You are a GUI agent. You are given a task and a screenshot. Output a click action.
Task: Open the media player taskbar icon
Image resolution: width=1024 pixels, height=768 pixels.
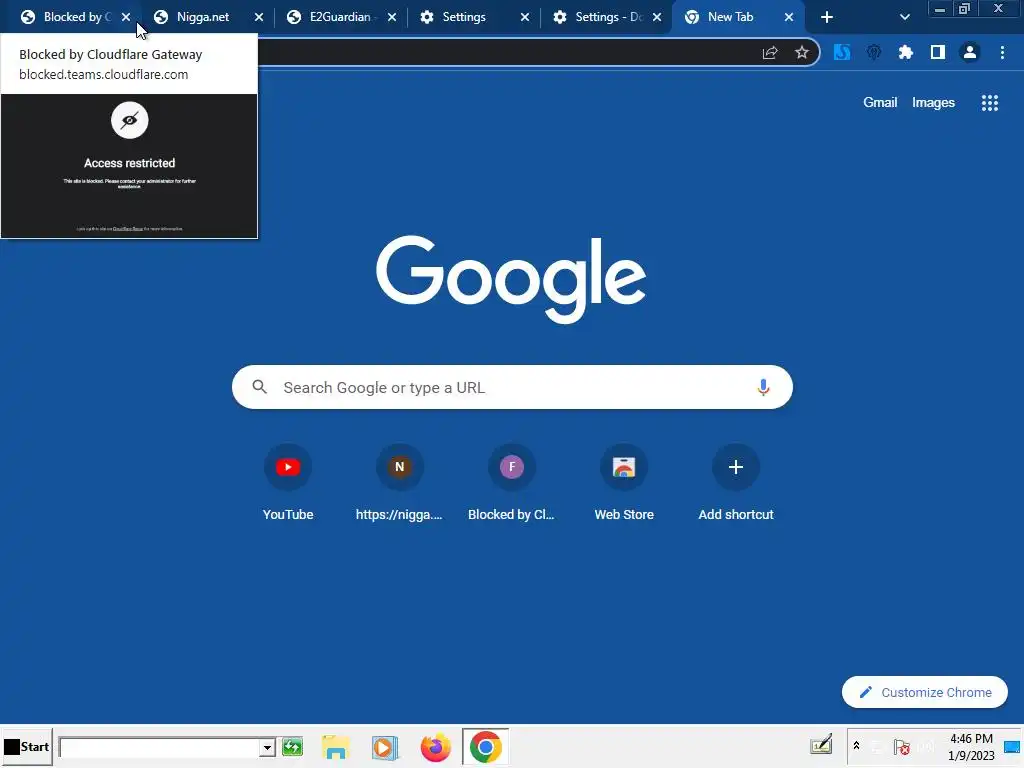385,747
